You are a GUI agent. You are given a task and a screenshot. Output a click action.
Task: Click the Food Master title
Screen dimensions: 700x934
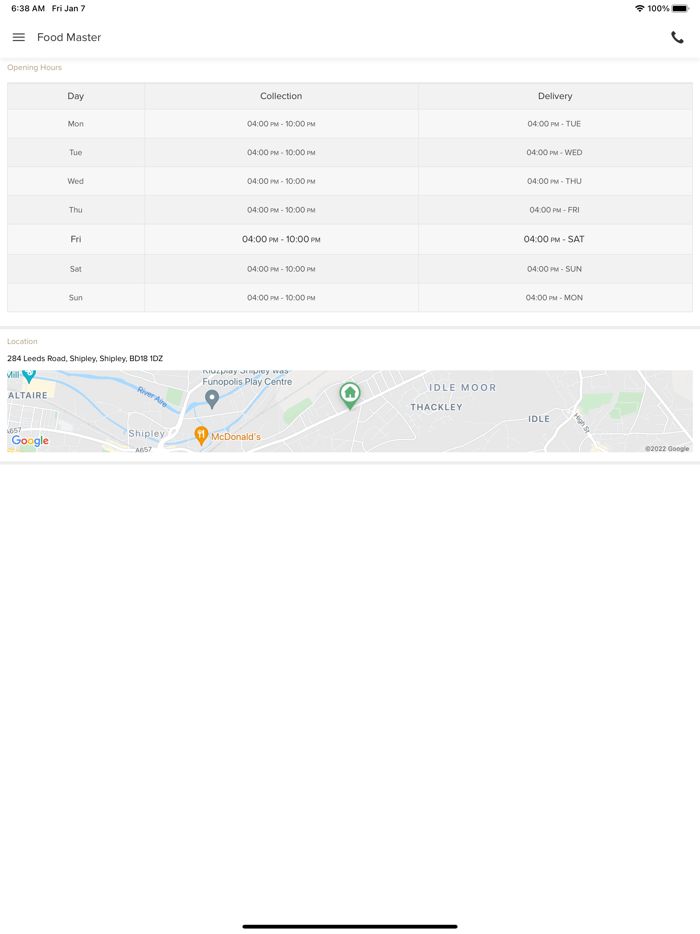click(69, 38)
